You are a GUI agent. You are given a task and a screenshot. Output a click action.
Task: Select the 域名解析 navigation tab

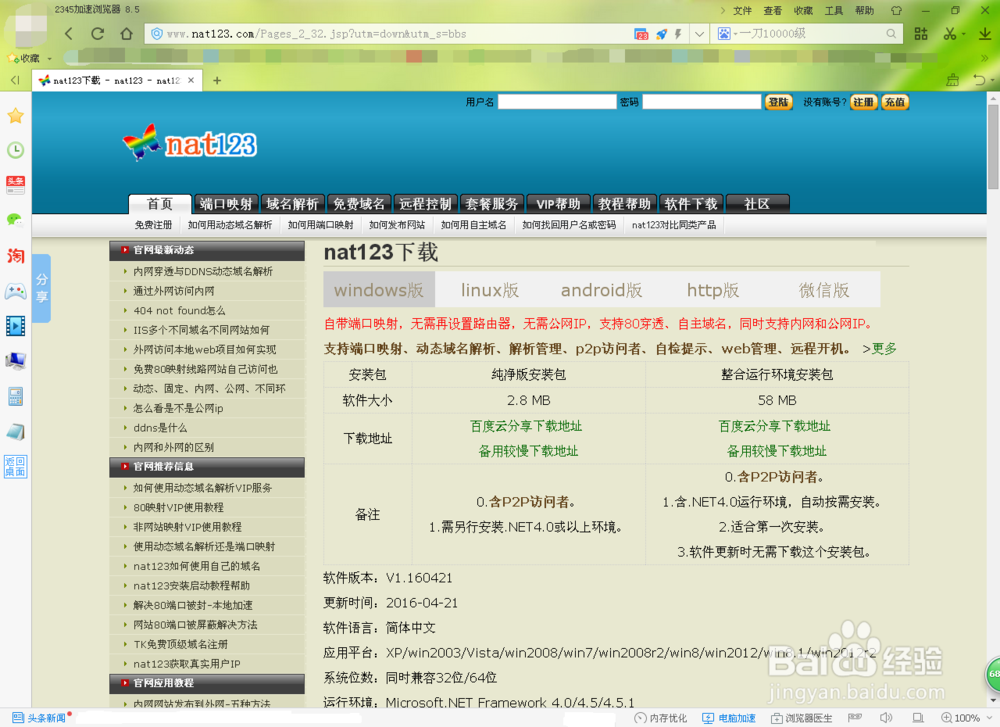click(292, 204)
